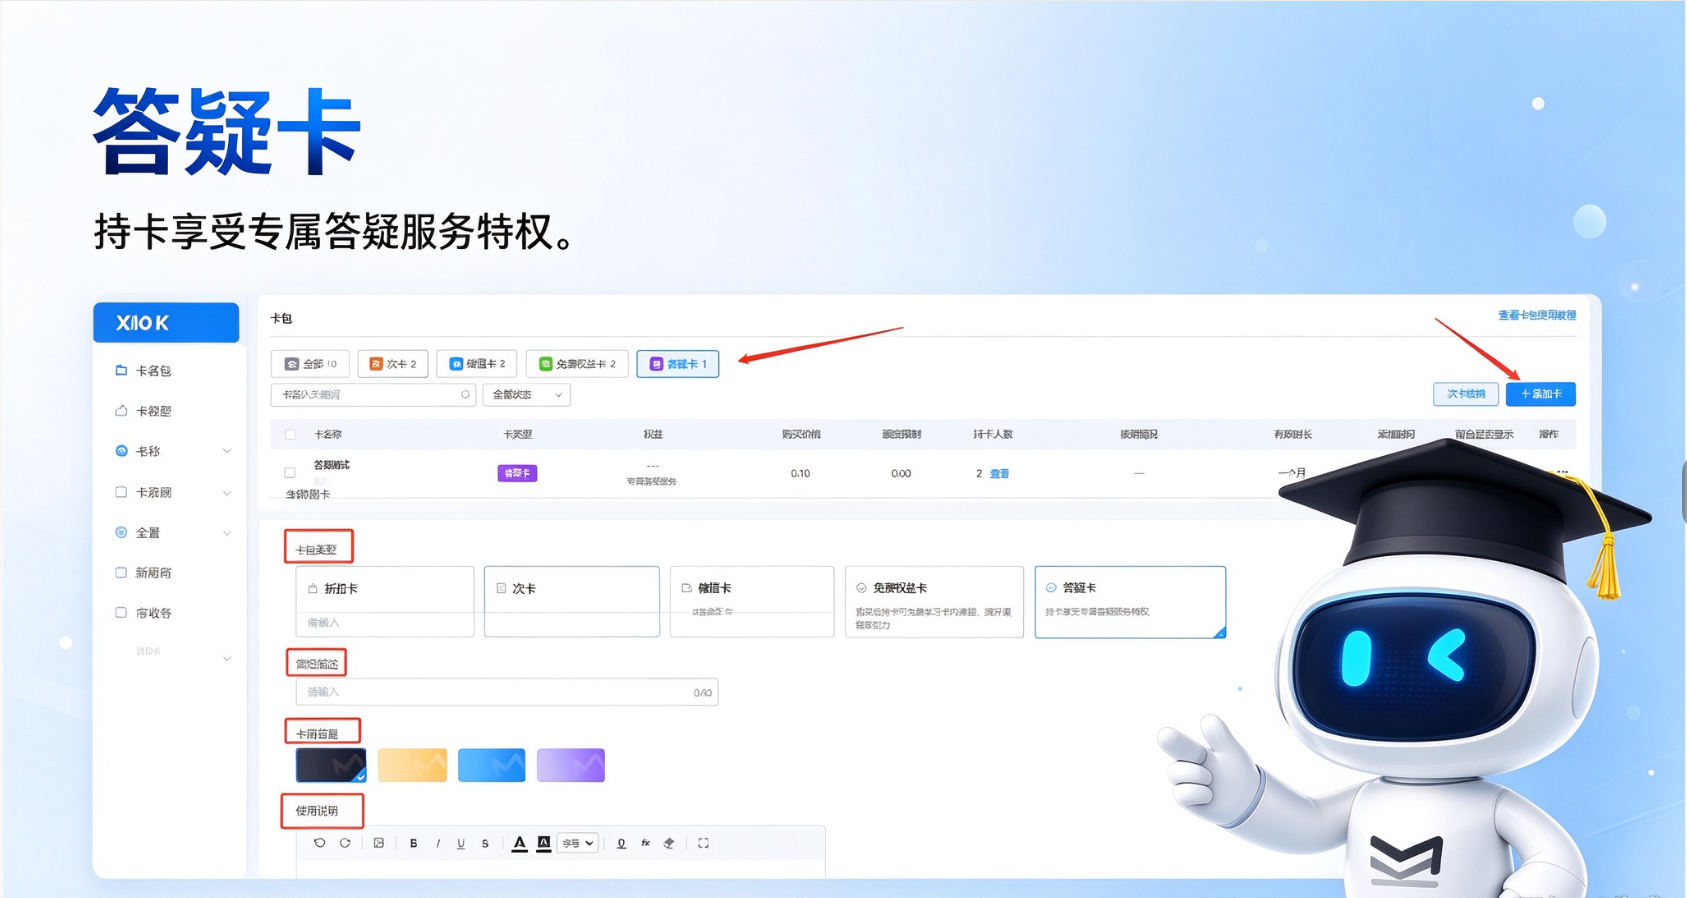Undo the last edit in the editor toolbar
This screenshot has height=898, width=1687.
pyautogui.click(x=320, y=843)
